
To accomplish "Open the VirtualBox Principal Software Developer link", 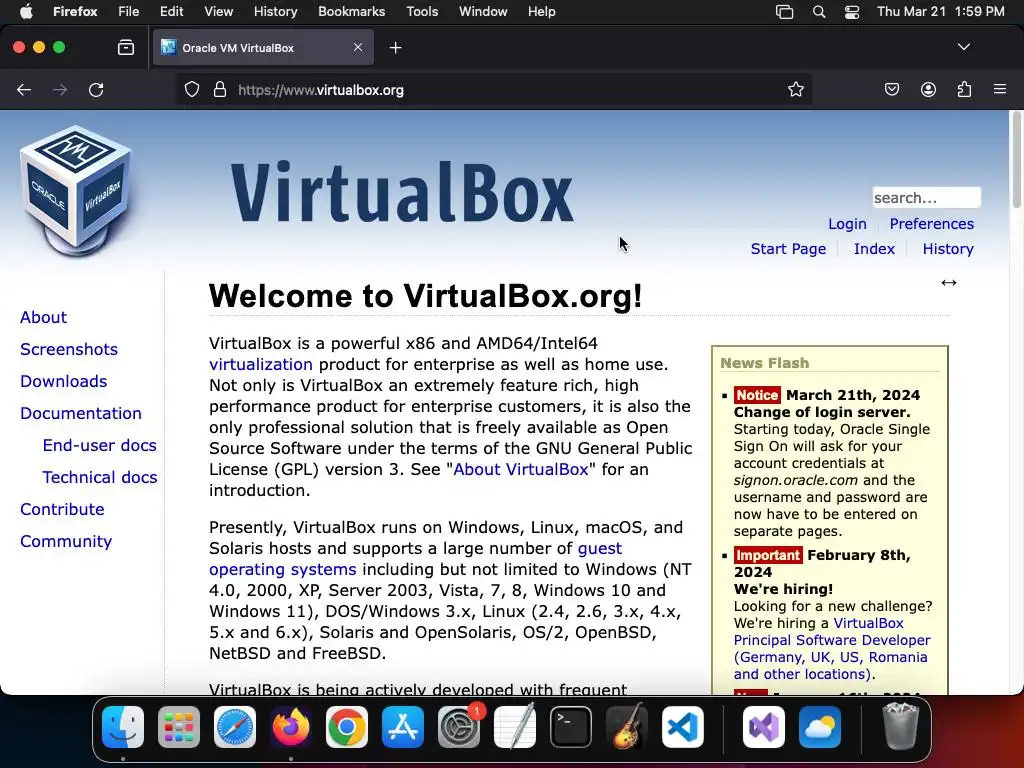I will click(831, 648).
